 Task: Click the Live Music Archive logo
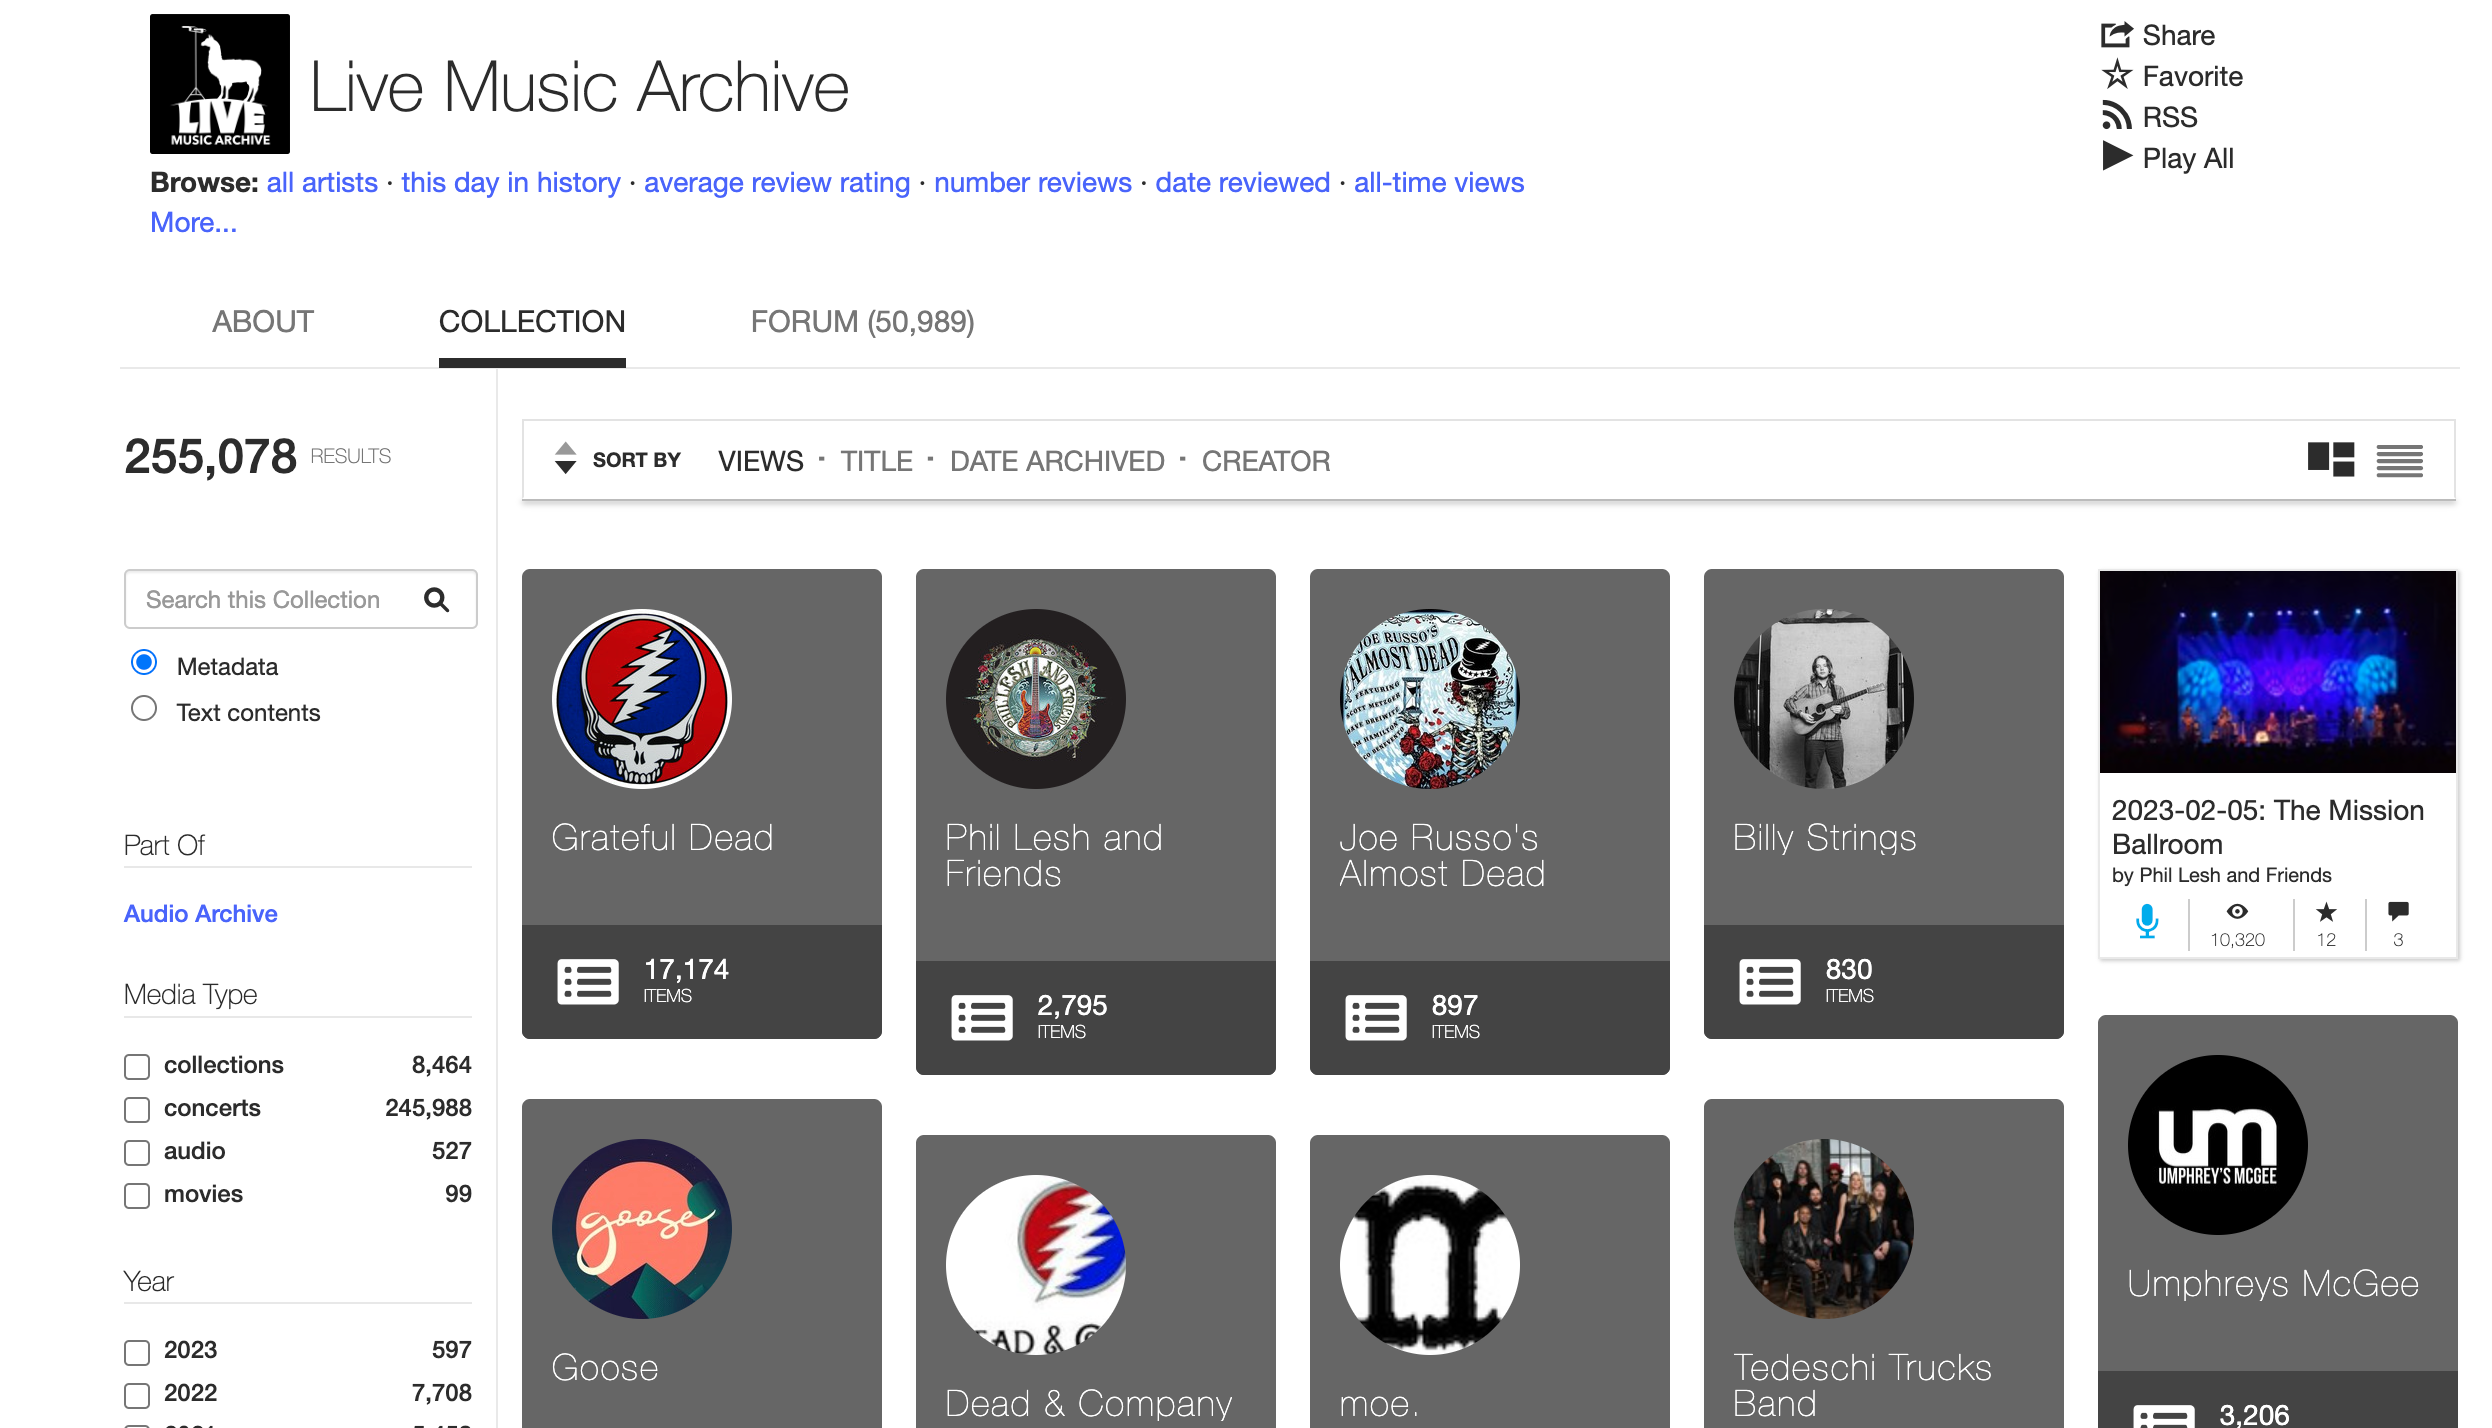pos(220,84)
